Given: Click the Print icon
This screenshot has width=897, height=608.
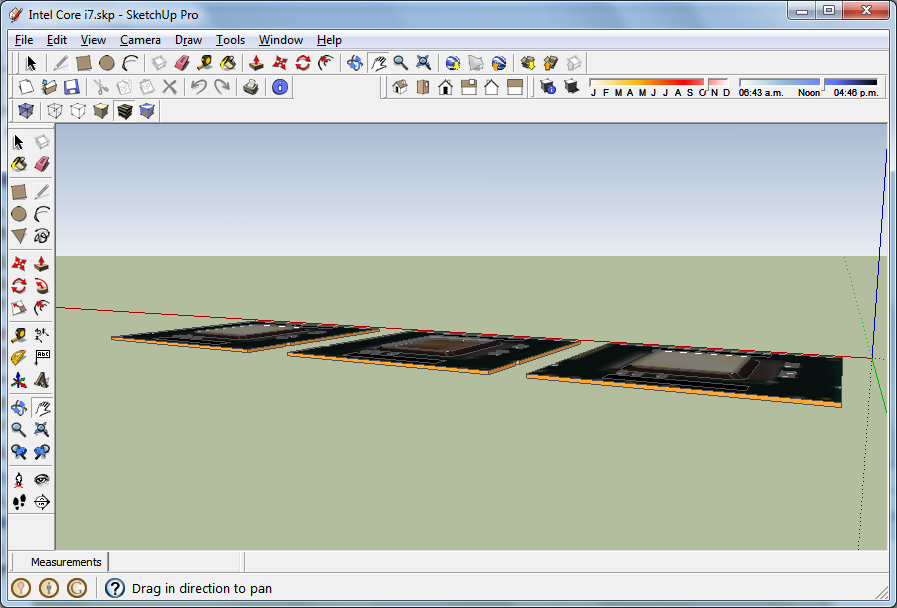Looking at the screenshot, I should click(251, 87).
